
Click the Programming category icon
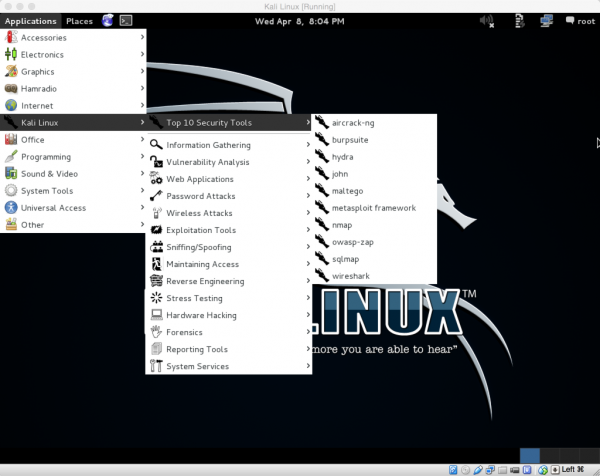(11, 156)
